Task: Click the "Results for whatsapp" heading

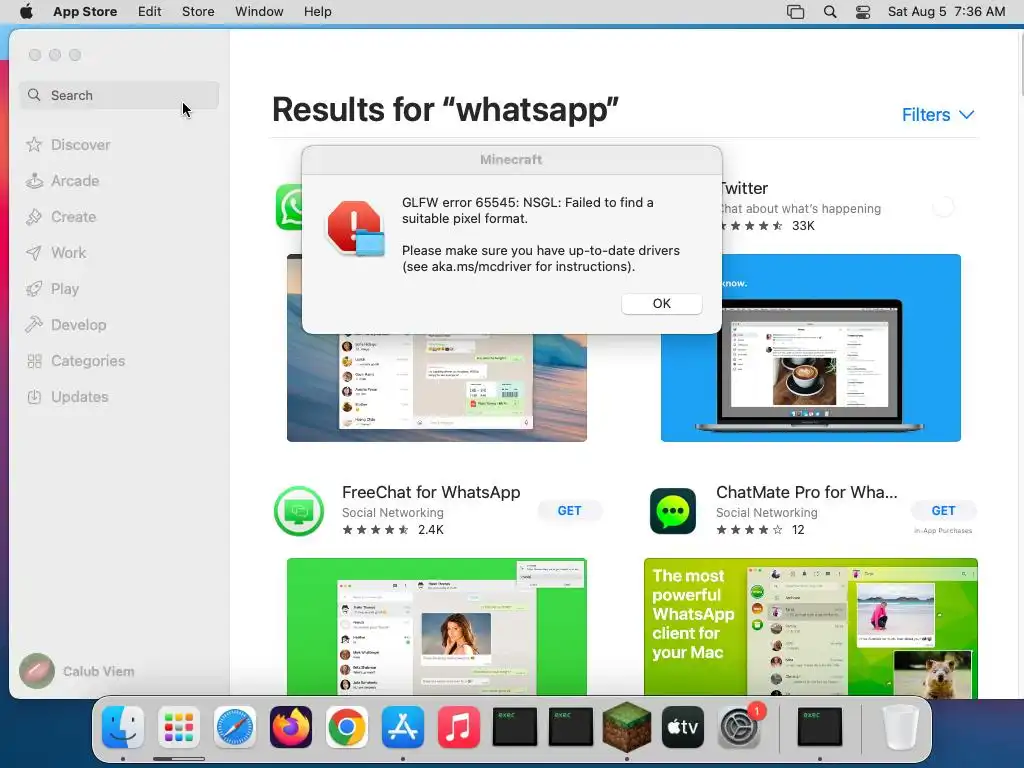Action: click(x=445, y=109)
